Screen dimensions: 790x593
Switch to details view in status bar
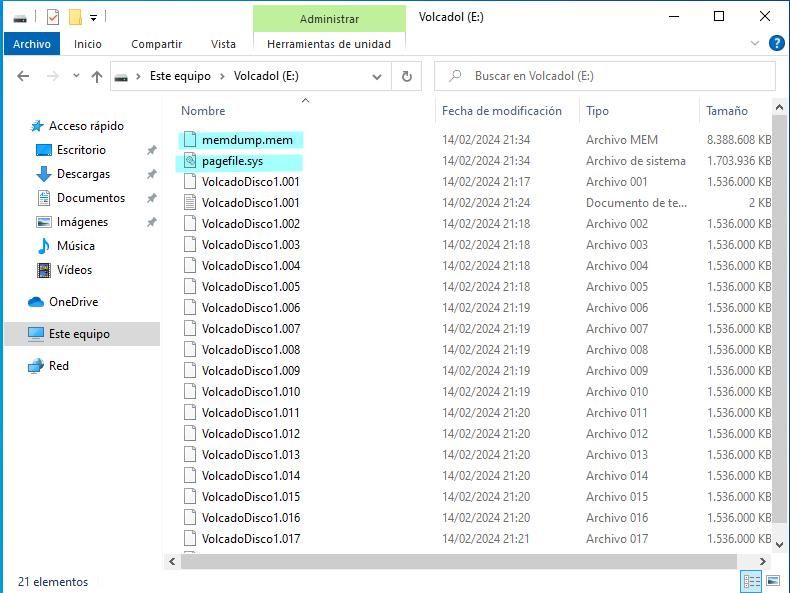coord(751,581)
